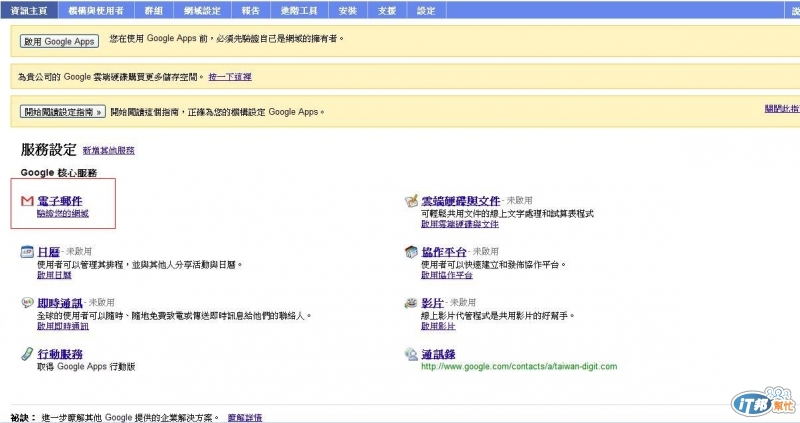The image size is (800, 423).
Task: Click the video icon beside 影片
Action: [x=411, y=303]
